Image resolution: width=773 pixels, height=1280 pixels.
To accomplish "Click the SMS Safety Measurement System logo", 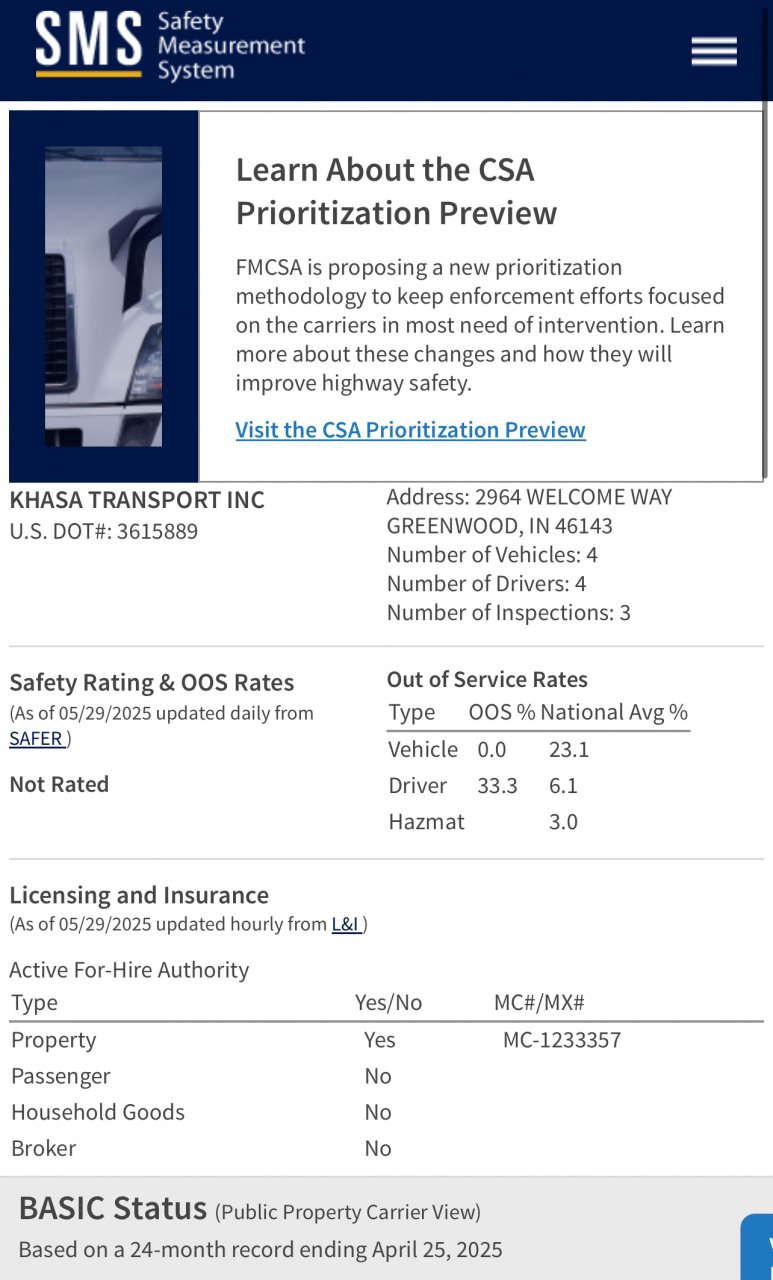I will tap(170, 46).
